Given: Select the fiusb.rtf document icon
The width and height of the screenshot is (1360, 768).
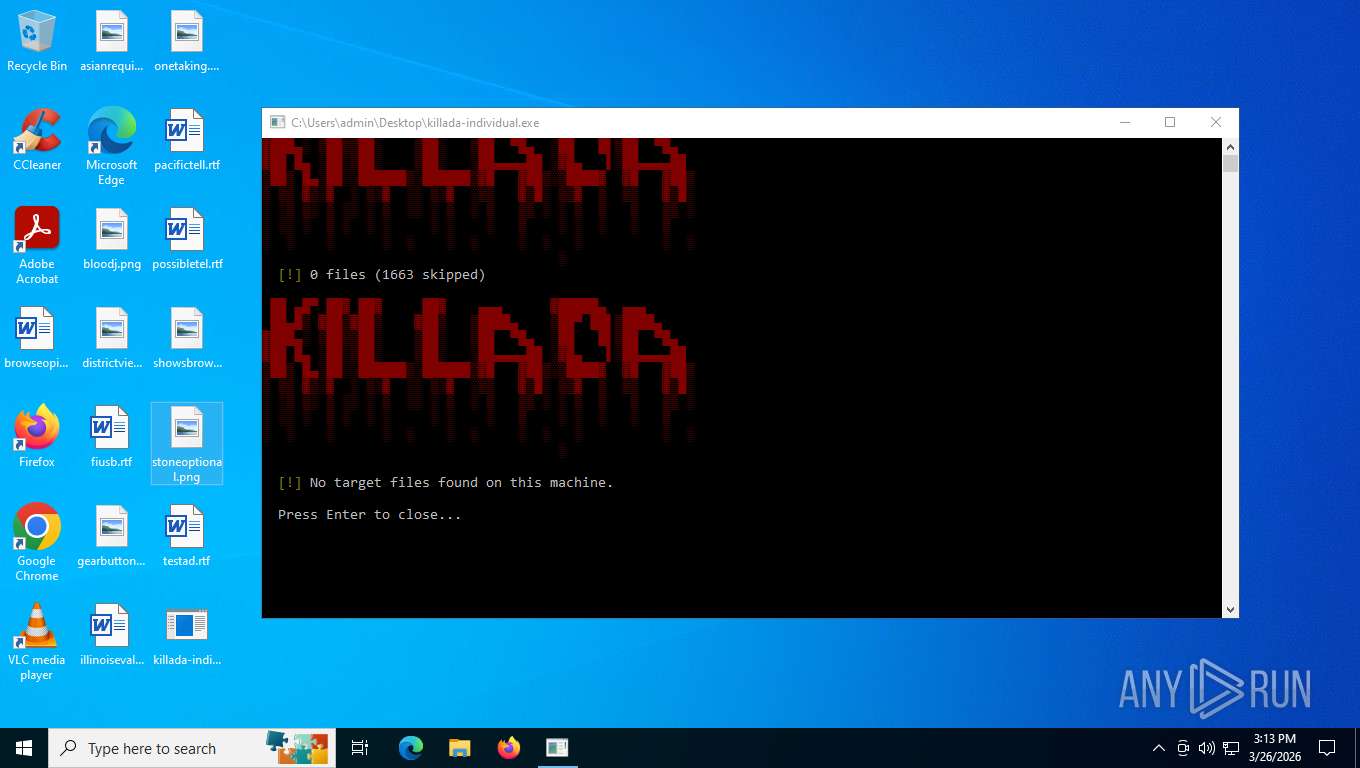Looking at the screenshot, I should (112, 437).
